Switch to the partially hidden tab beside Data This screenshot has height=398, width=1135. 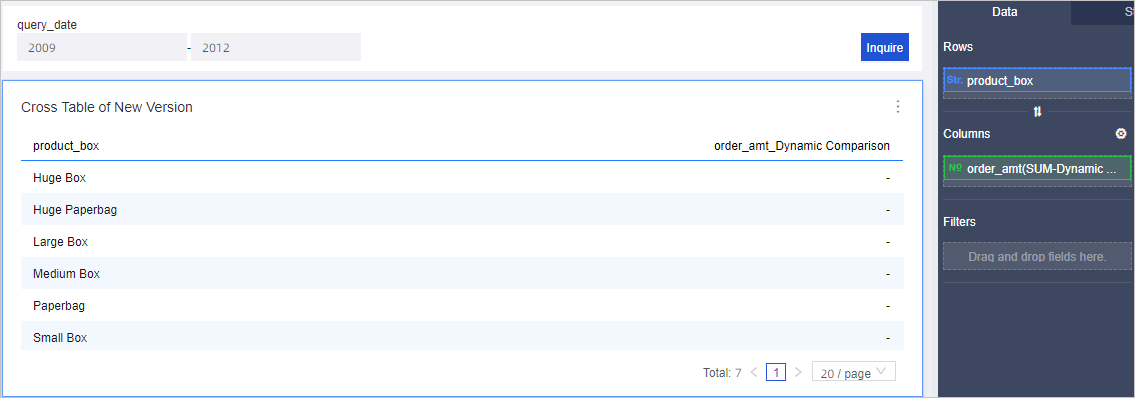click(1102, 12)
